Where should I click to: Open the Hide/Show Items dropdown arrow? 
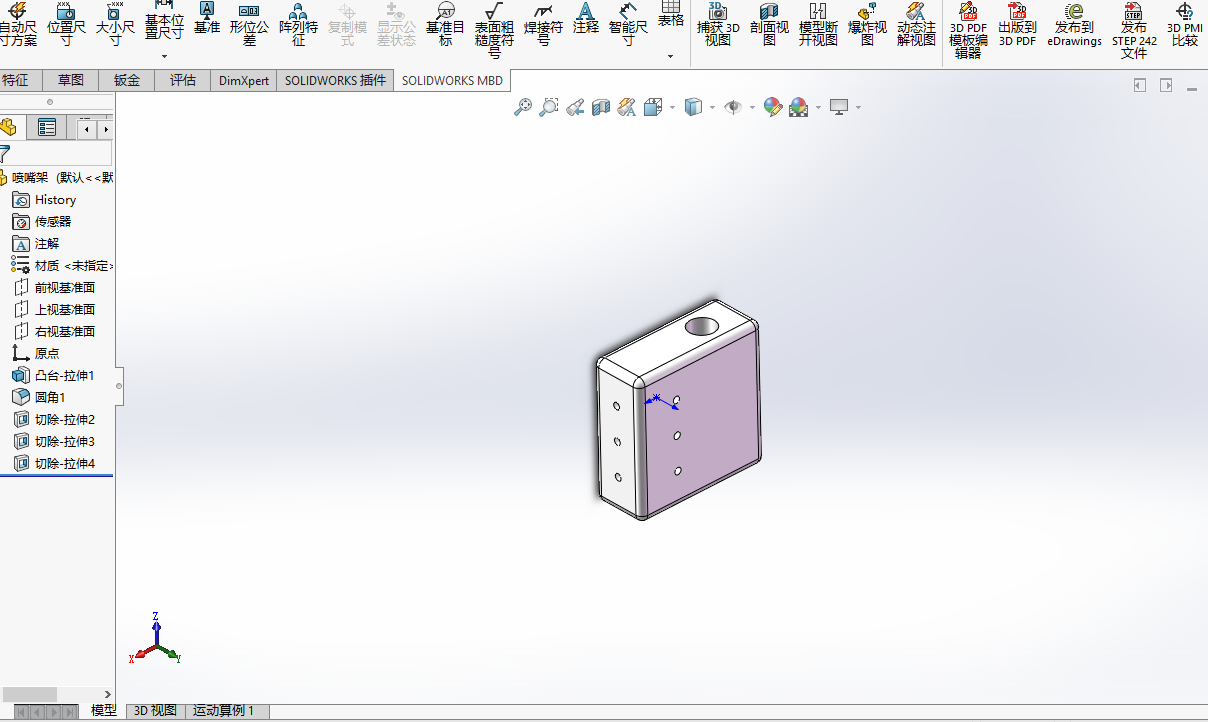[x=751, y=108]
